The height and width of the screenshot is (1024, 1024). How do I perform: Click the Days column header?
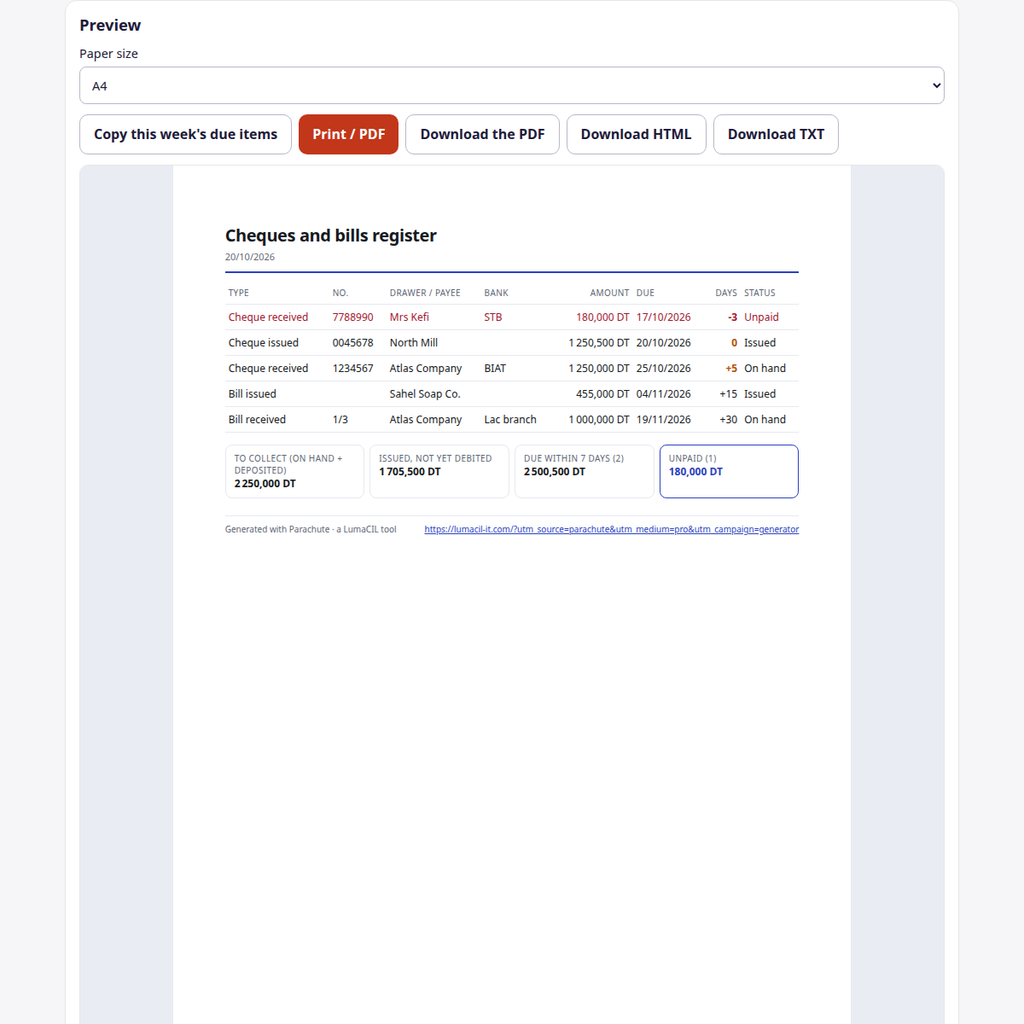pyautogui.click(x=726, y=293)
